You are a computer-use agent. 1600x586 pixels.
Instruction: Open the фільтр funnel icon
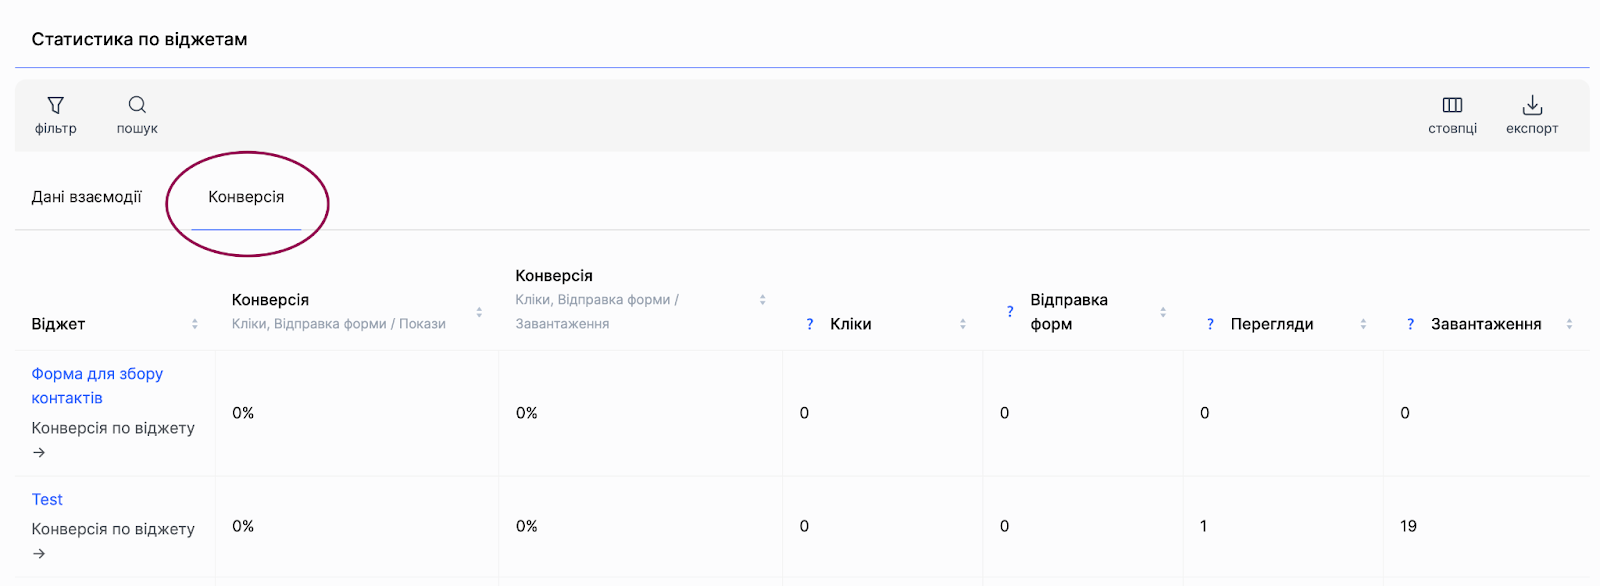tap(56, 105)
